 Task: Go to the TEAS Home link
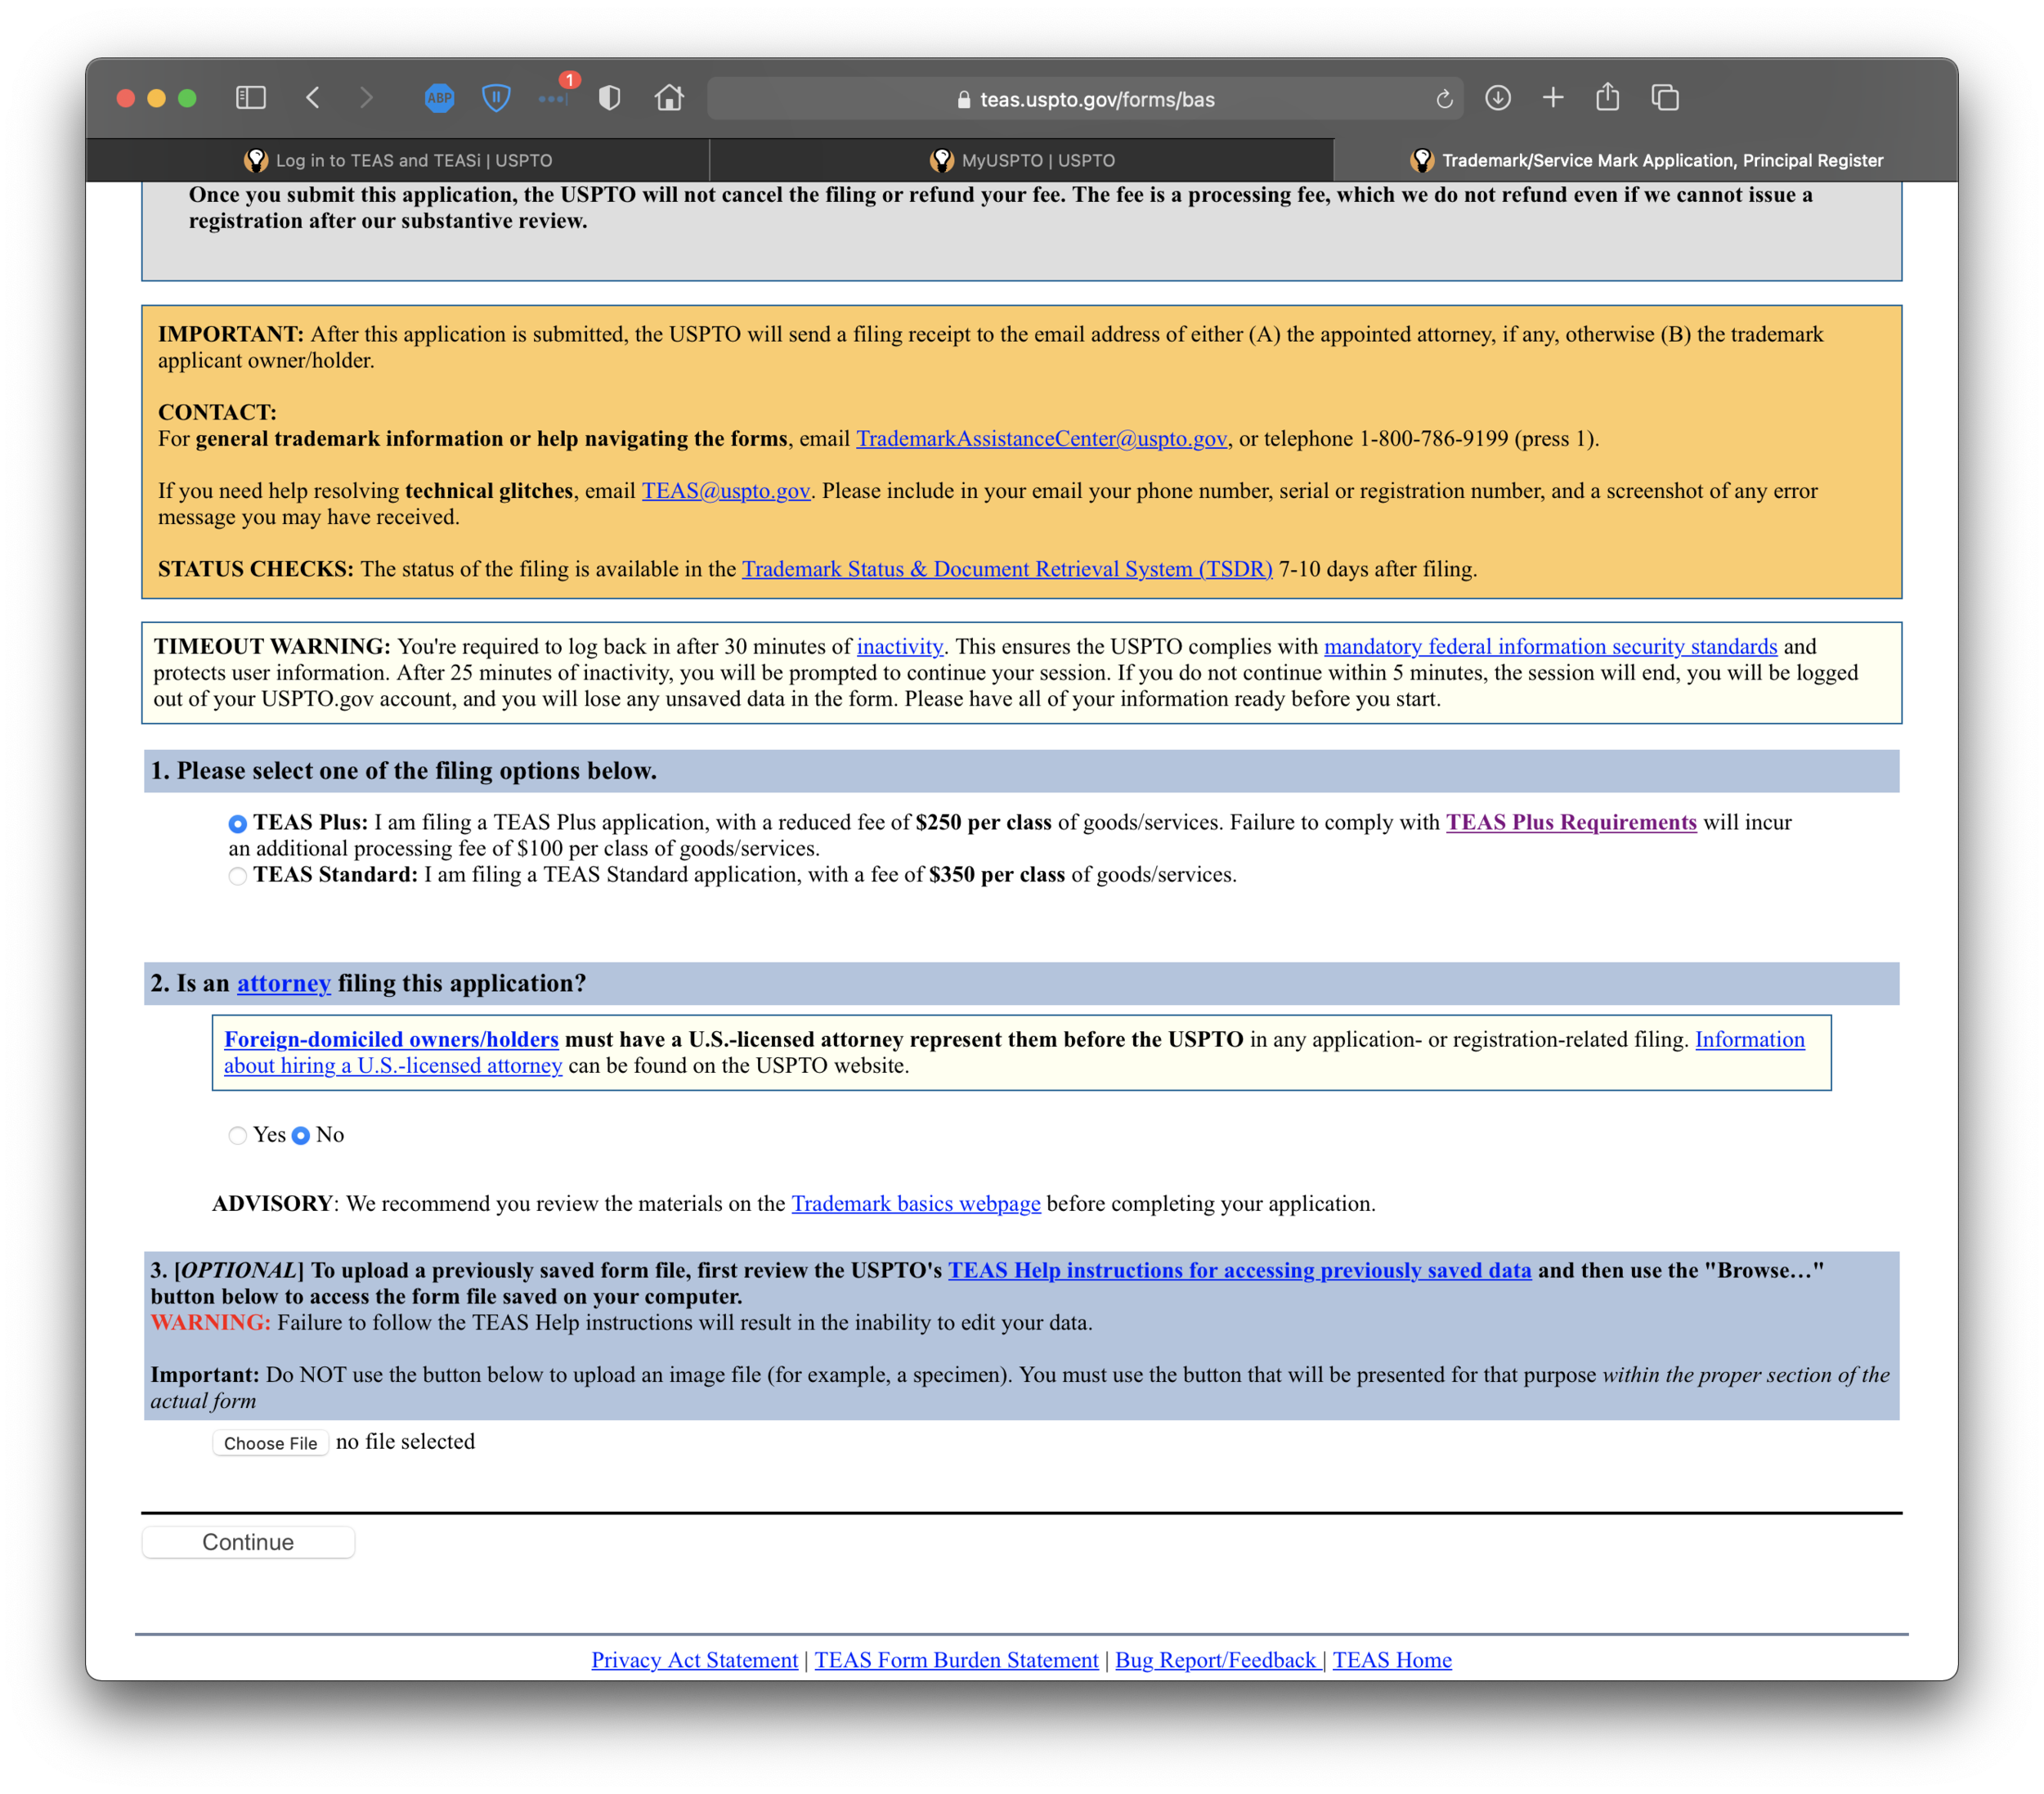coord(1392,1661)
